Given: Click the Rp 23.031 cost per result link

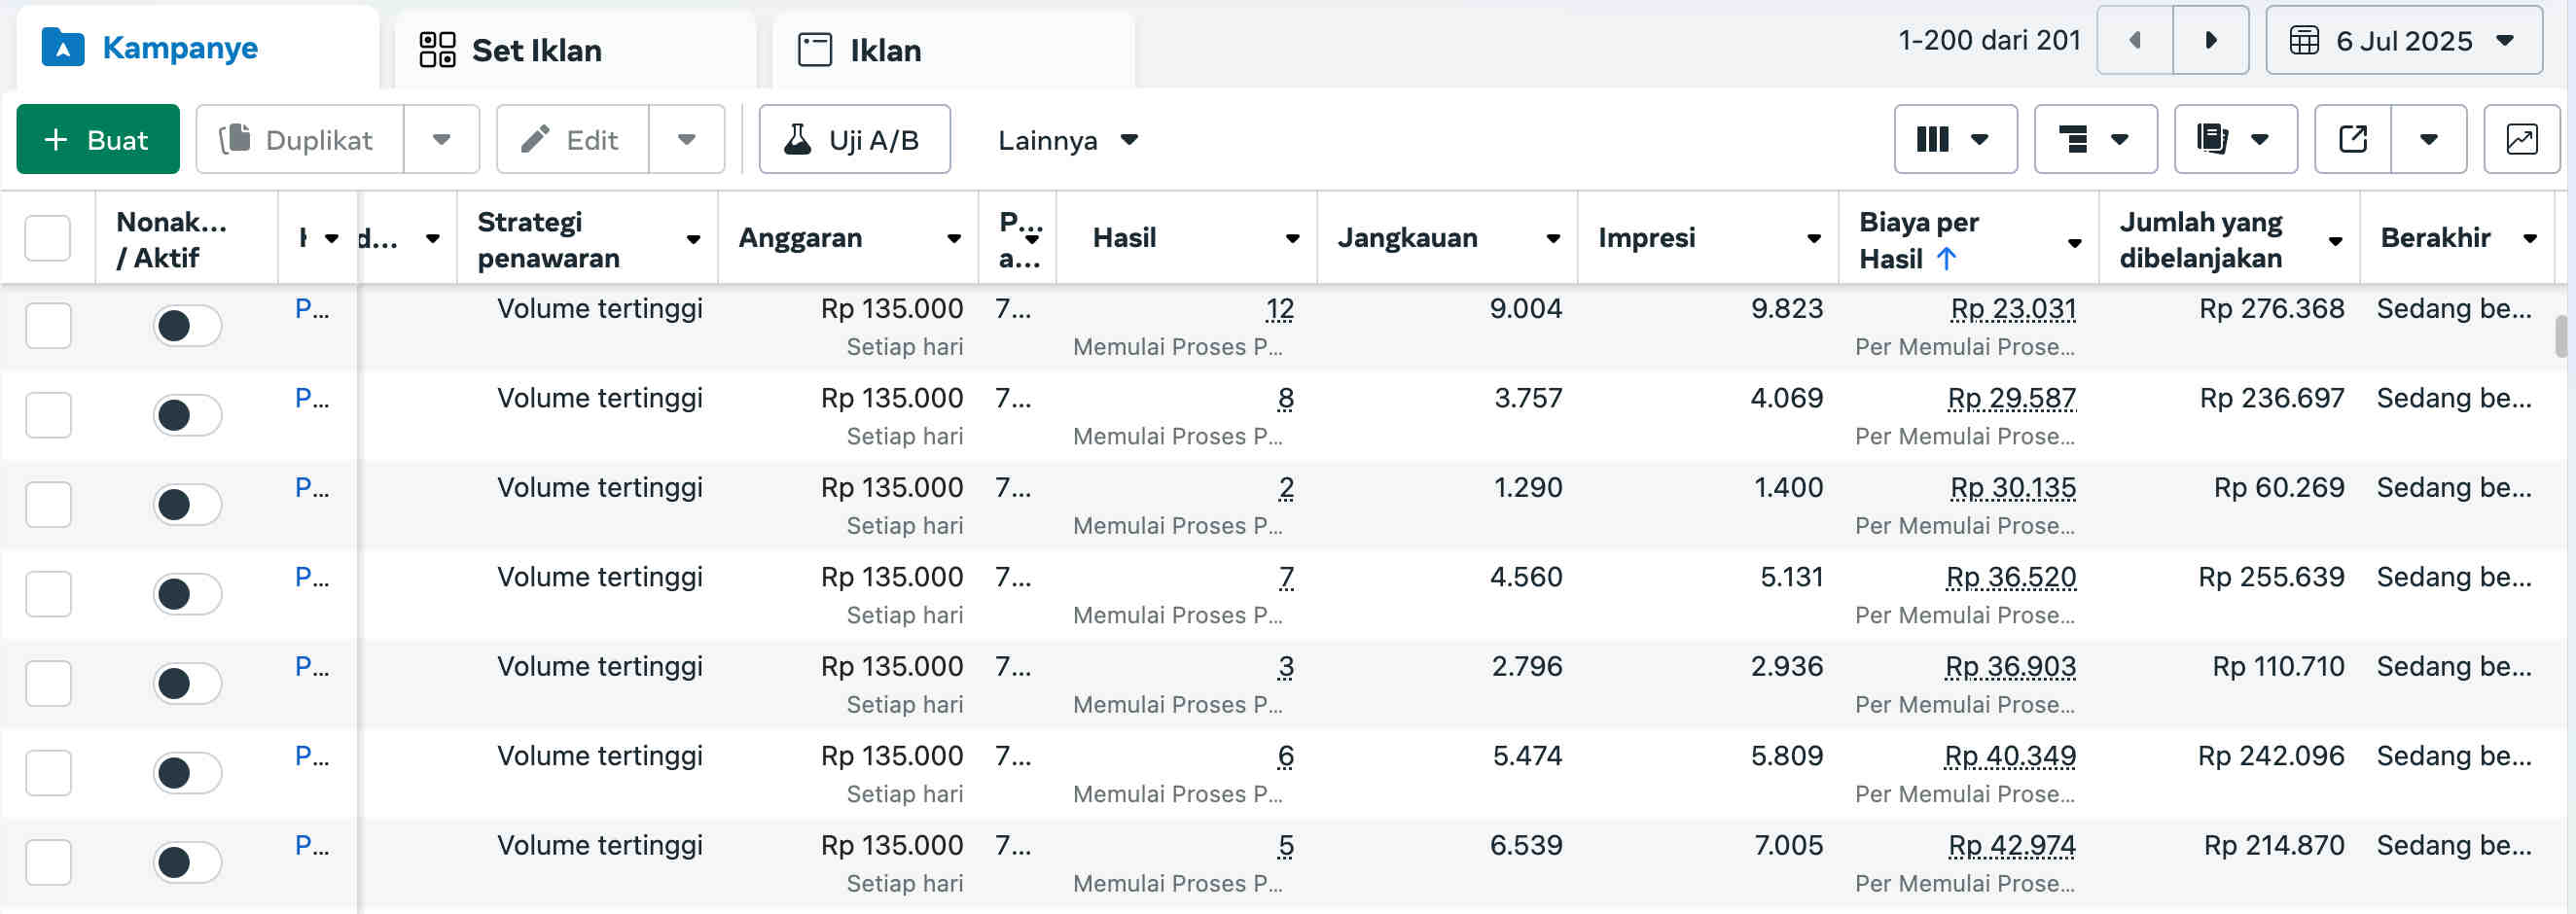Looking at the screenshot, I should click(2012, 309).
